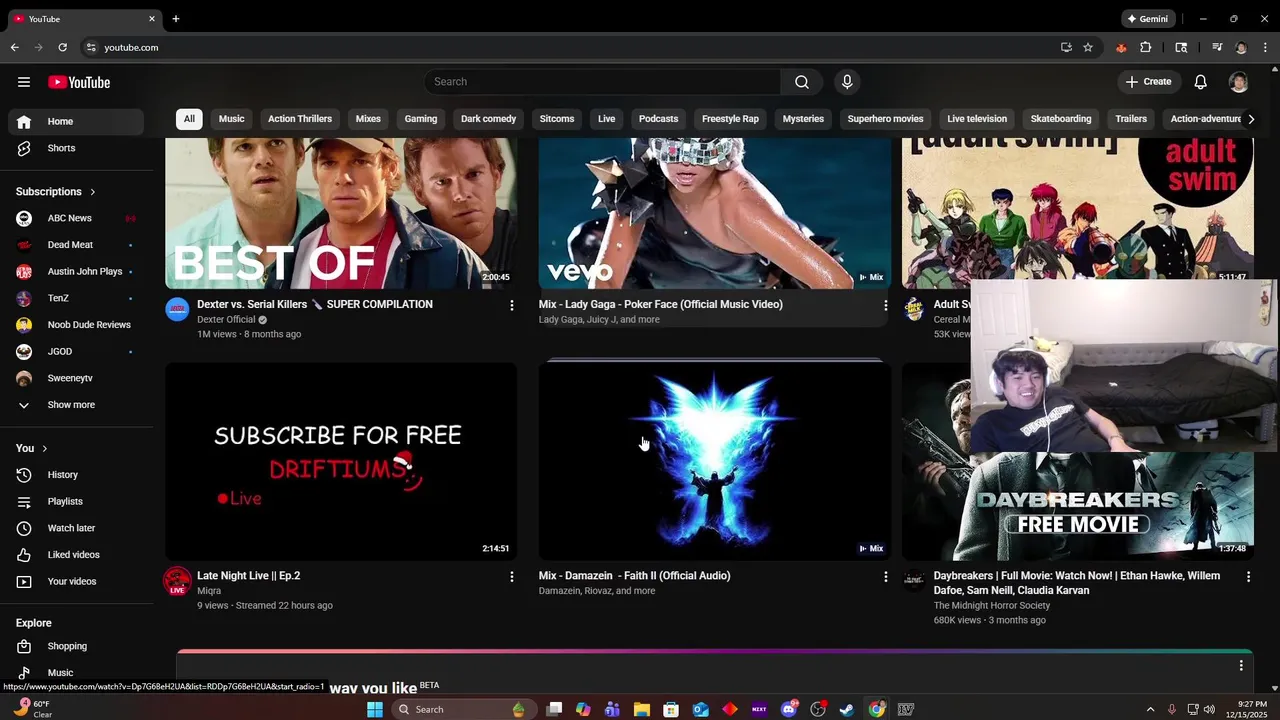This screenshot has height=720, width=1280.
Task: Open the Dexter Official channel avatar
Action: [x=177, y=309]
